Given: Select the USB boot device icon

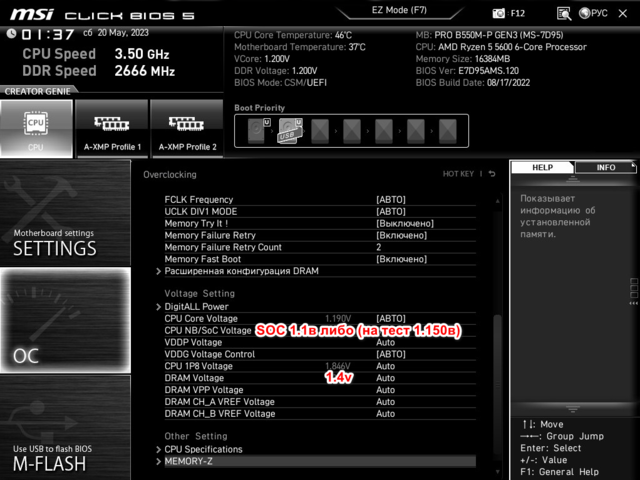Looking at the screenshot, I should [287, 129].
